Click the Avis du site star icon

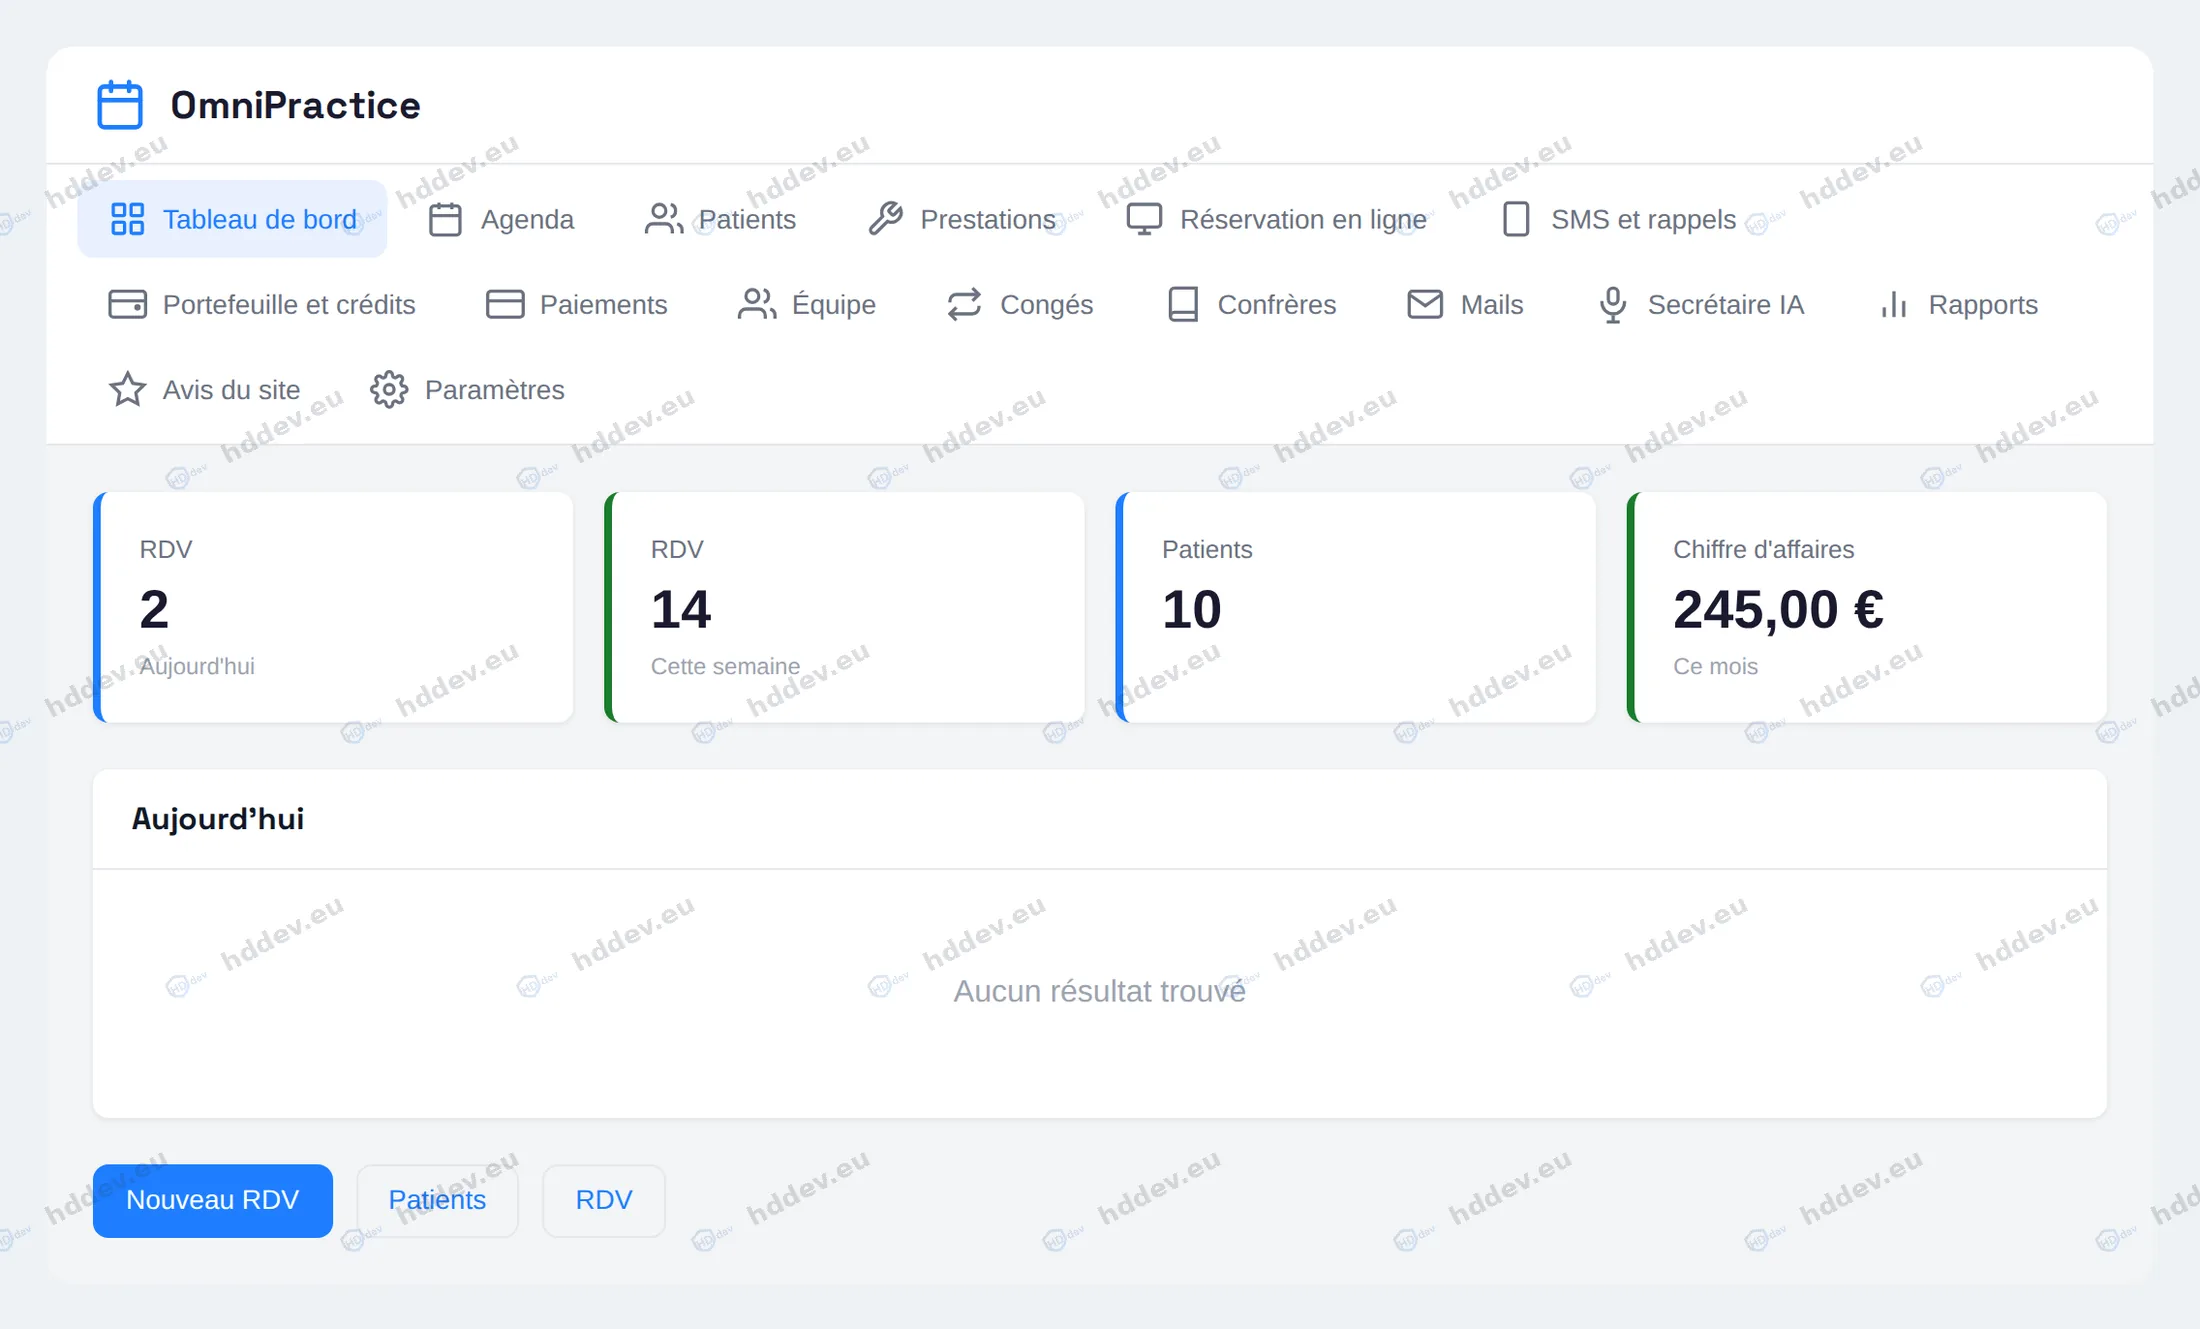point(127,389)
